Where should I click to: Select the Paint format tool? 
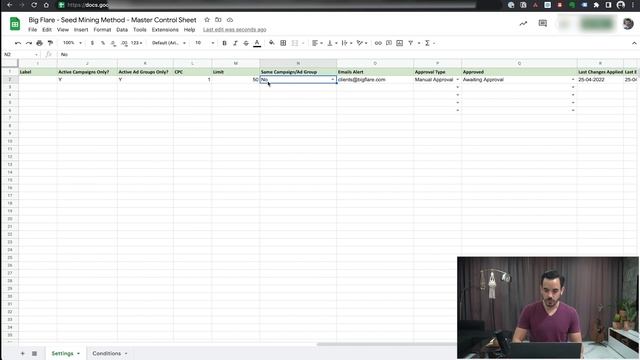point(50,43)
